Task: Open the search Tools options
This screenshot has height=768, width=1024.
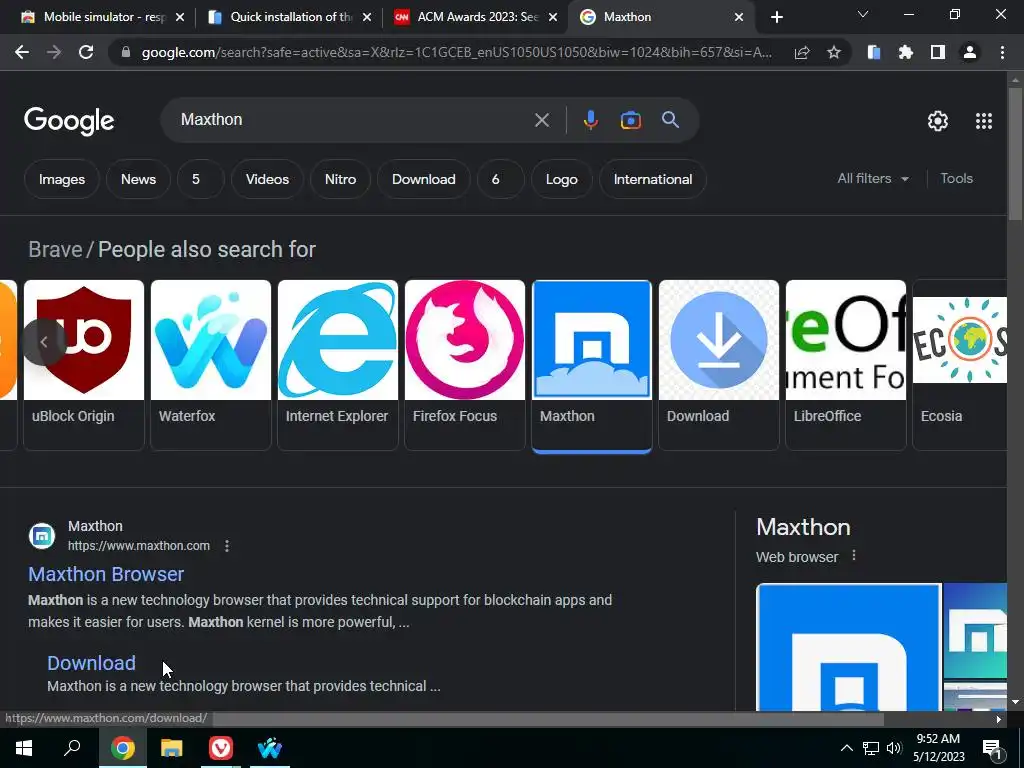Action: click(956, 178)
